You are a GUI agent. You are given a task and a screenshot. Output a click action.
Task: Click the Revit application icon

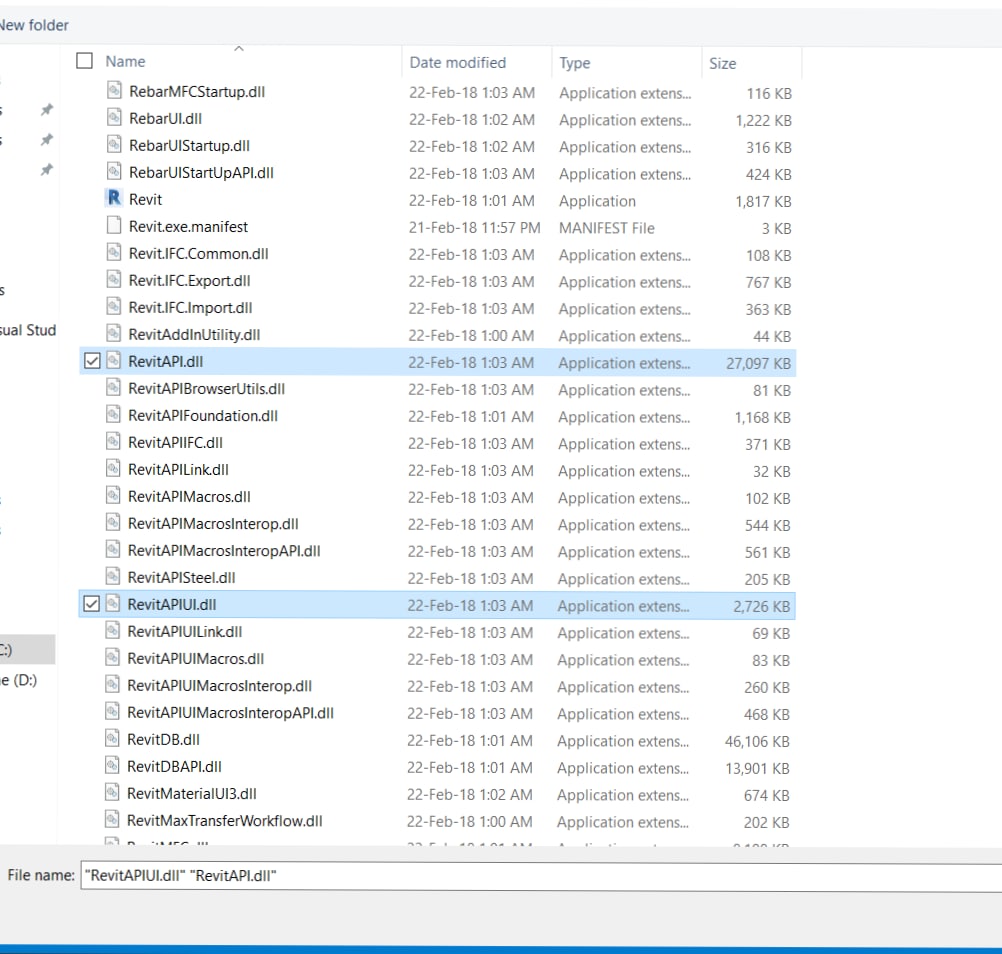[115, 199]
